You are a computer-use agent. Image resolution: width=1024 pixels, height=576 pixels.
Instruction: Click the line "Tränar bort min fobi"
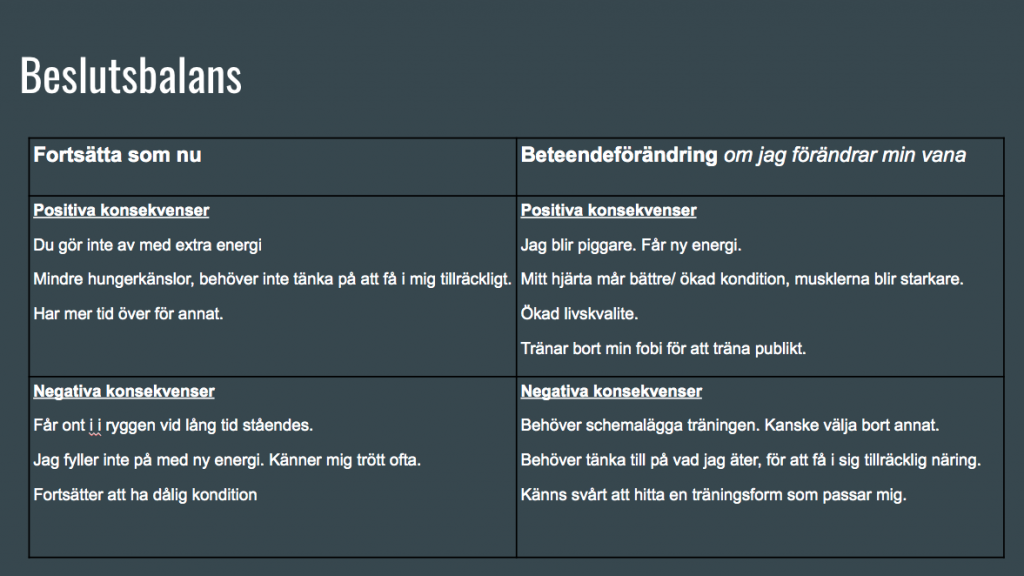click(x=663, y=348)
